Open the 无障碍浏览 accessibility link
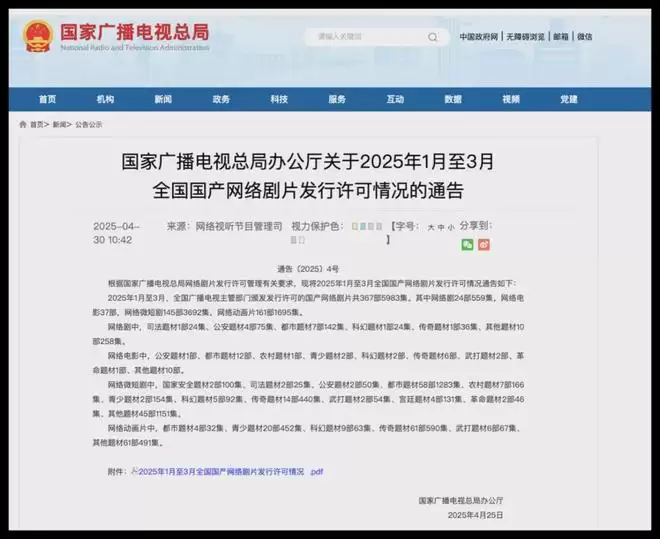The image size is (660, 539). [525, 37]
